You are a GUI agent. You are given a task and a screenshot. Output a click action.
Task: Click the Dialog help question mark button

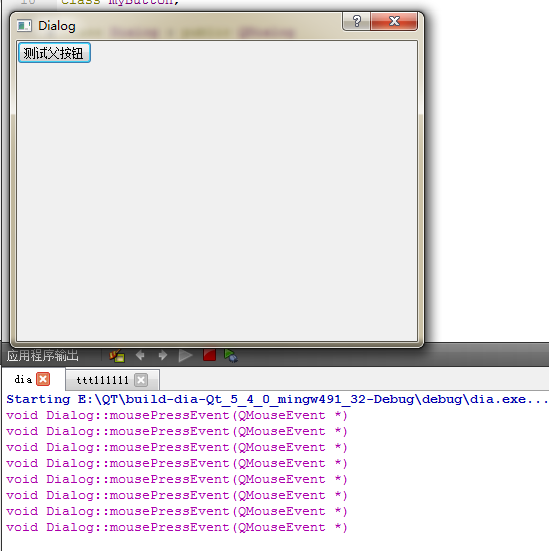point(356,21)
